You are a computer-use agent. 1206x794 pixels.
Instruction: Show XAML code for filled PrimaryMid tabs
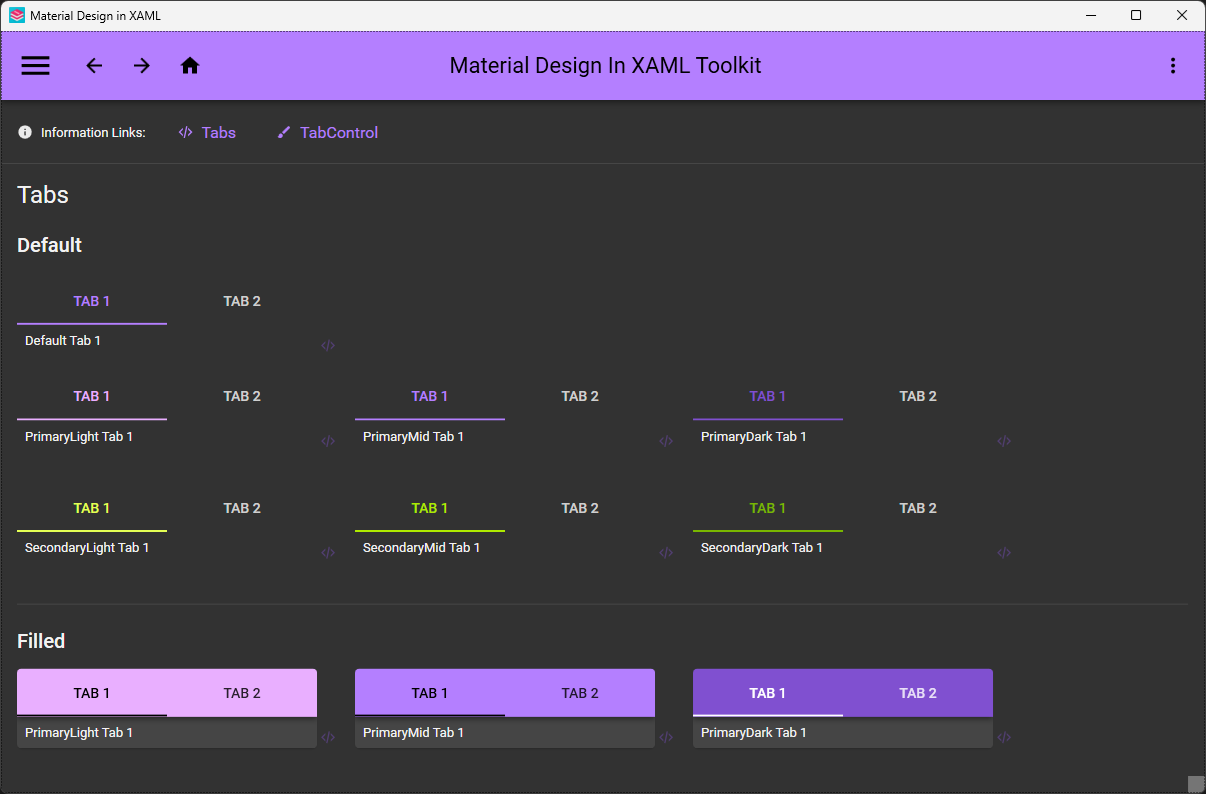pos(666,738)
